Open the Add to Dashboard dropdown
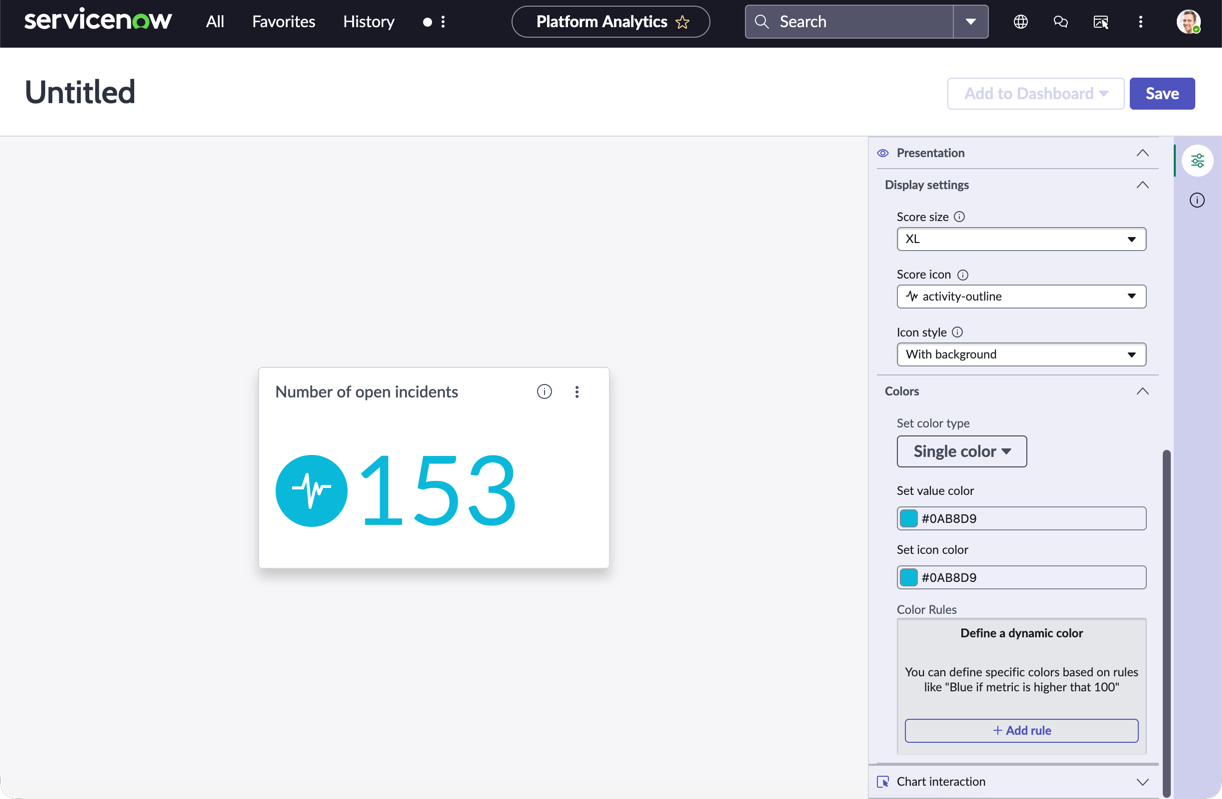 [1036, 93]
